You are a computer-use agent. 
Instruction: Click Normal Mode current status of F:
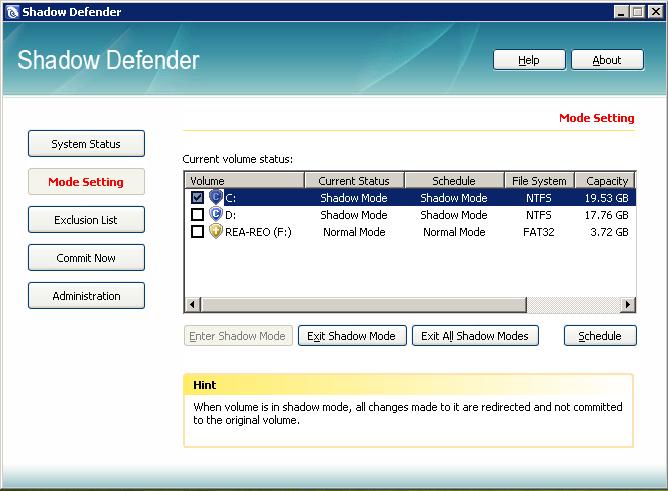tap(354, 232)
